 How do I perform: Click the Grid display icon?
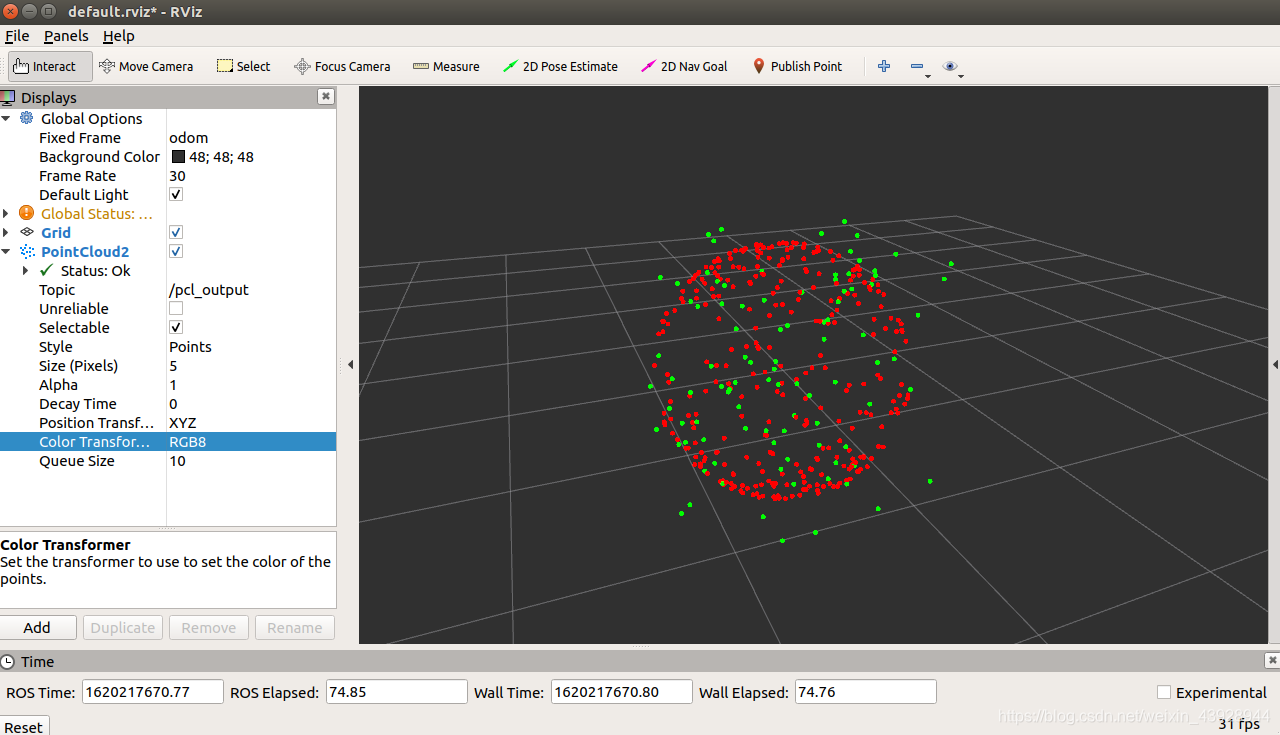coord(27,232)
